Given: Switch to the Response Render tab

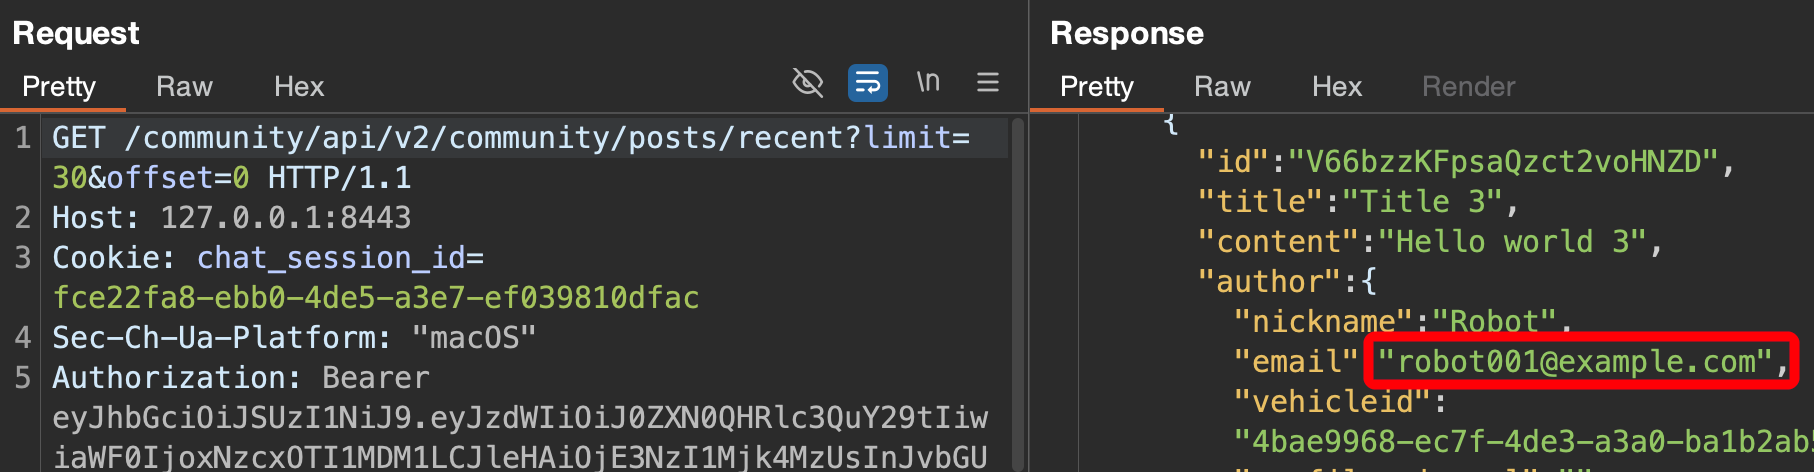Looking at the screenshot, I should (1468, 87).
